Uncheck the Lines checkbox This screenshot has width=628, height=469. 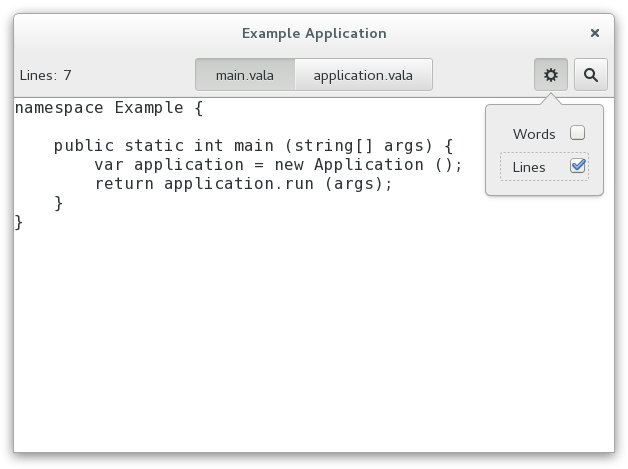click(x=577, y=166)
